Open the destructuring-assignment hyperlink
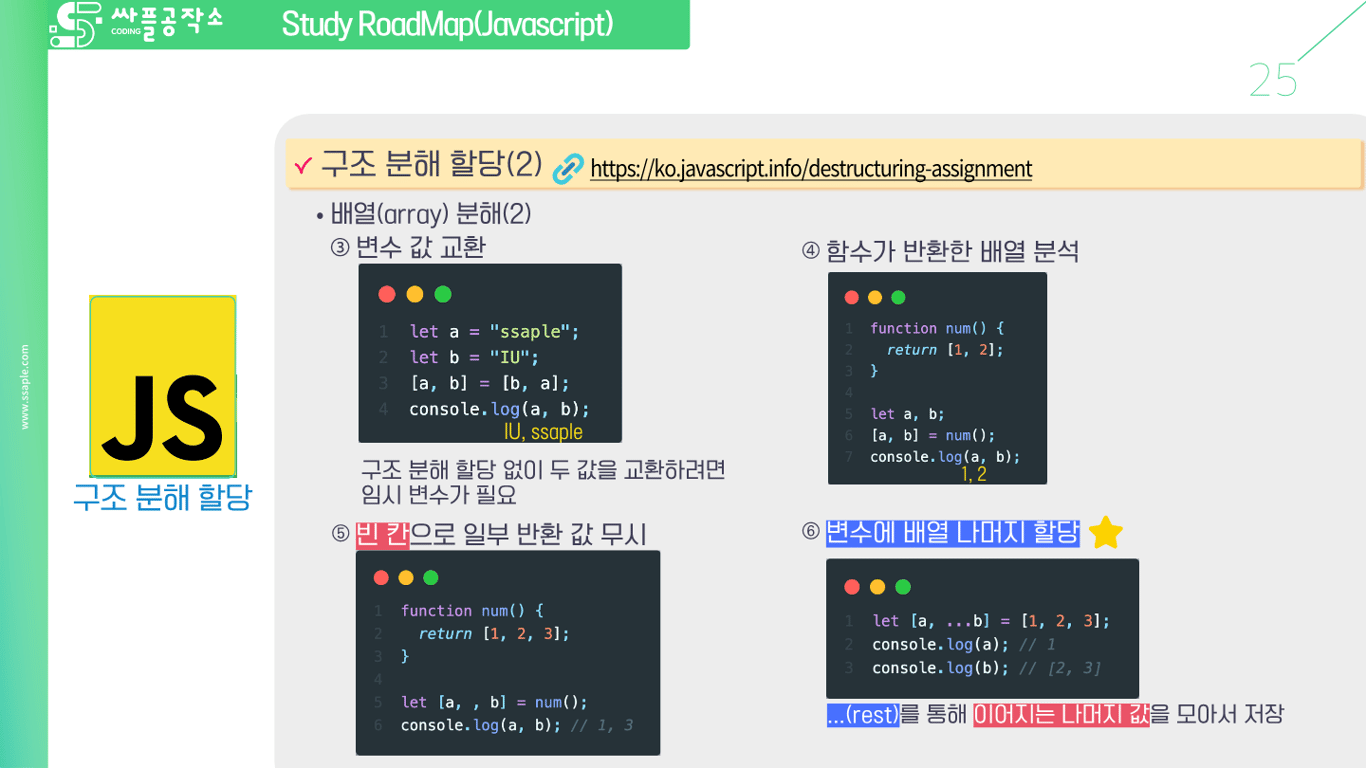The width and height of the screenshot is (1366, 768). tap(811, 169)
